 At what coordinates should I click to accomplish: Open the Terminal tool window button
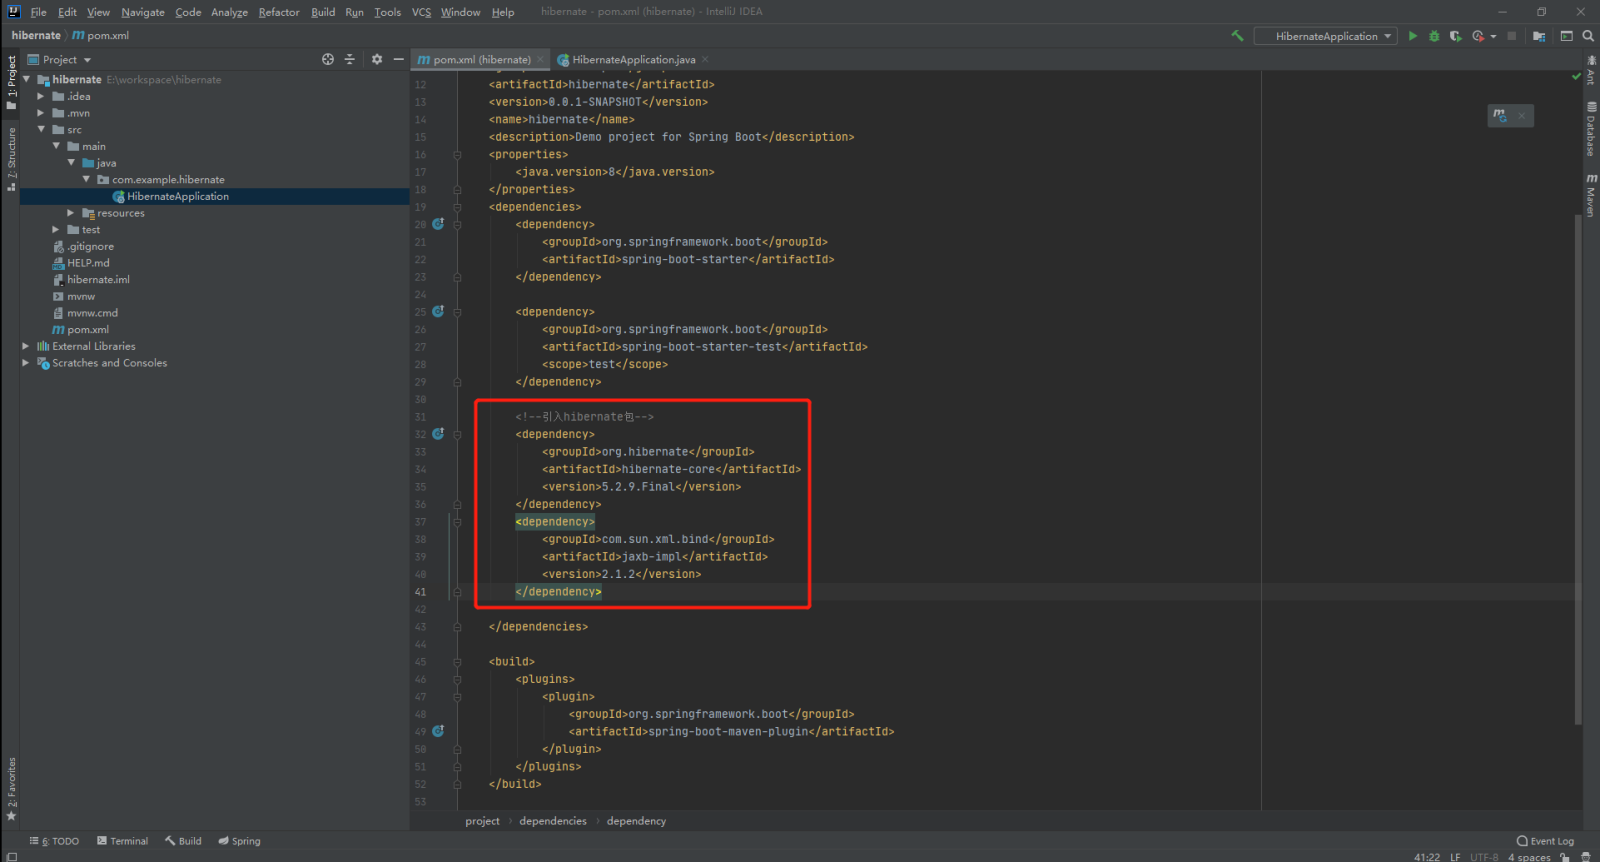pos(122,841)
